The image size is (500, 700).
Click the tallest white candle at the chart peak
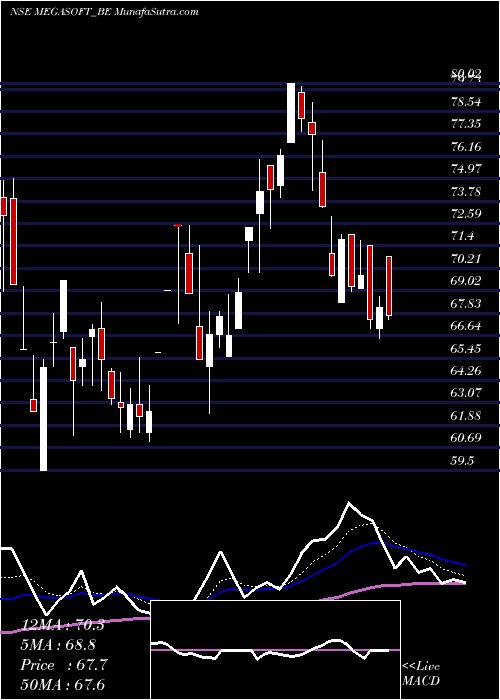pyautogui.click(x=291, y=113)
